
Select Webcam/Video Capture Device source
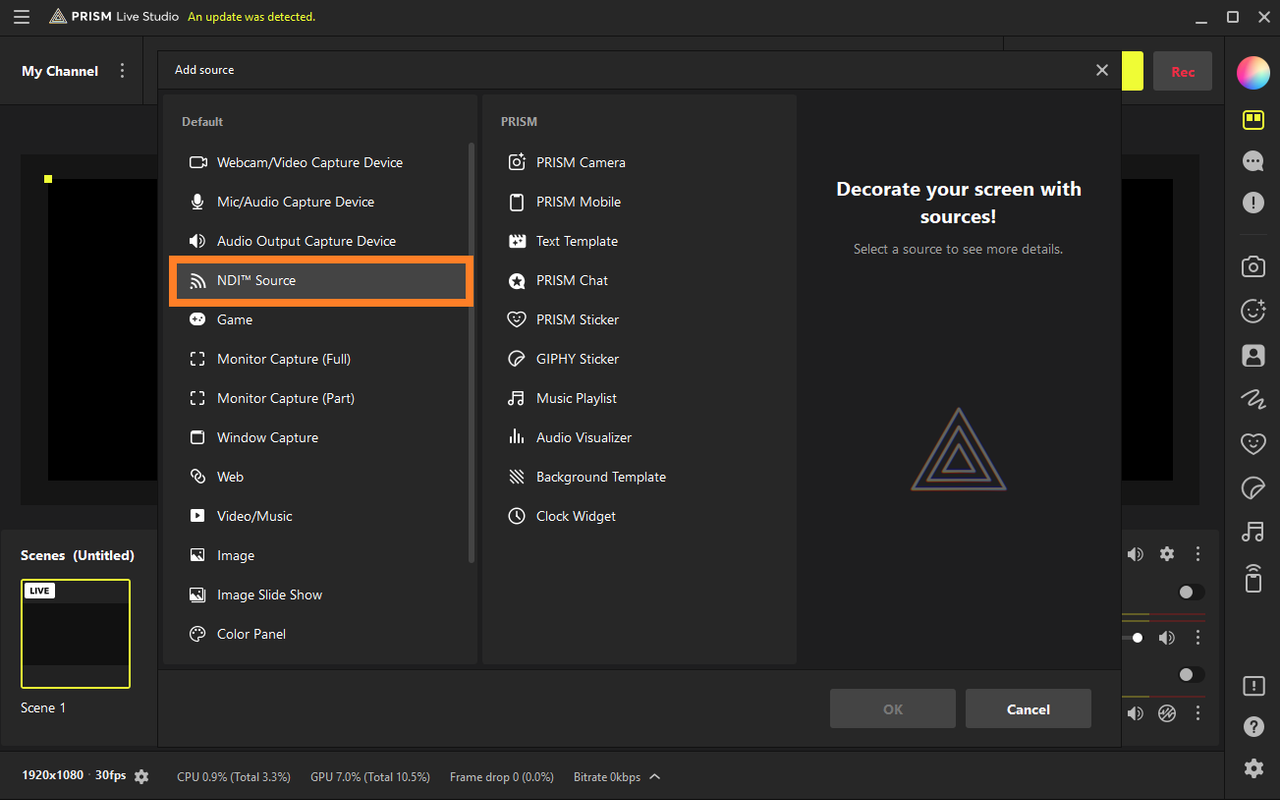point(320,162)
